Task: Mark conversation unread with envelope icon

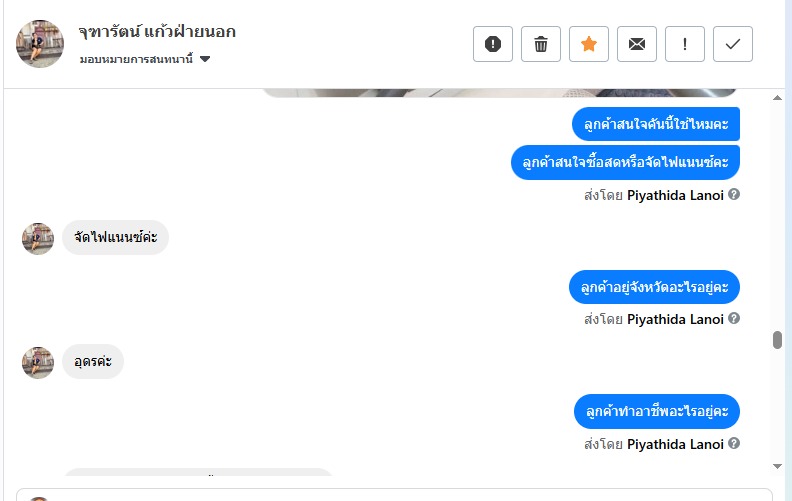Action: point(637,44)
